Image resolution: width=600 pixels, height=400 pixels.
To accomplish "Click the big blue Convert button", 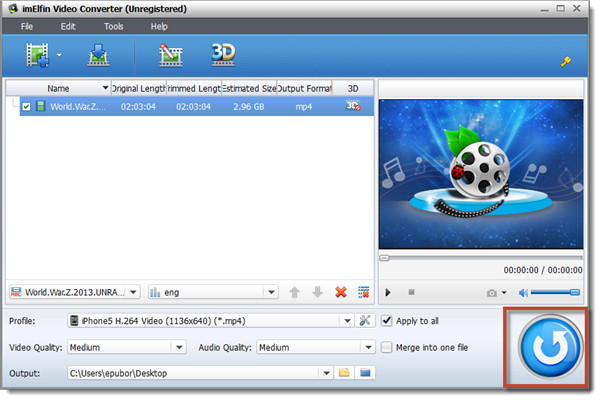I will coord(550,347).
